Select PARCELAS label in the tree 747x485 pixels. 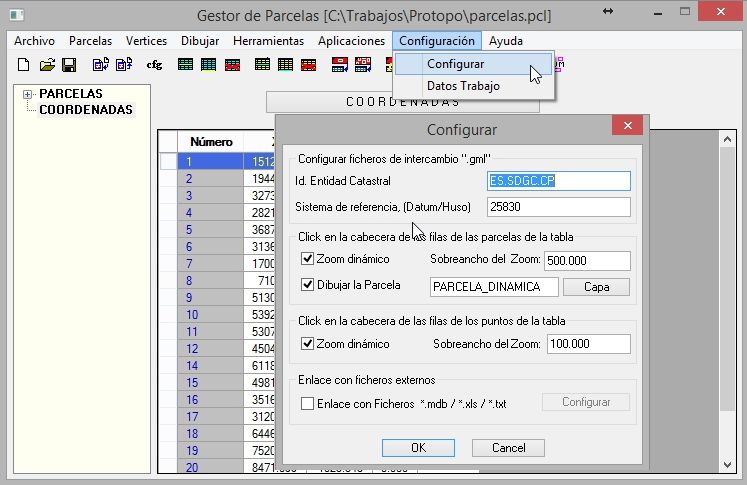point(71,94)
